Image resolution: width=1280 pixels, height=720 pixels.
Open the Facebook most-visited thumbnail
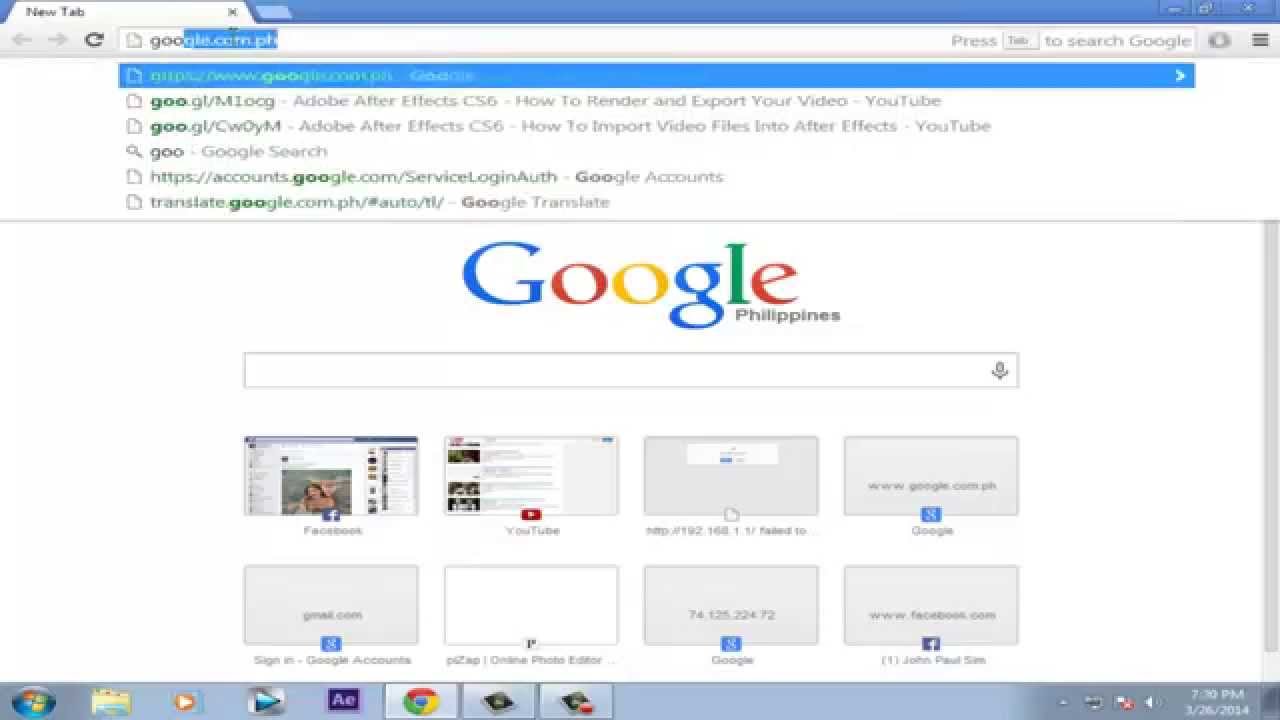(x=331, y=476)
